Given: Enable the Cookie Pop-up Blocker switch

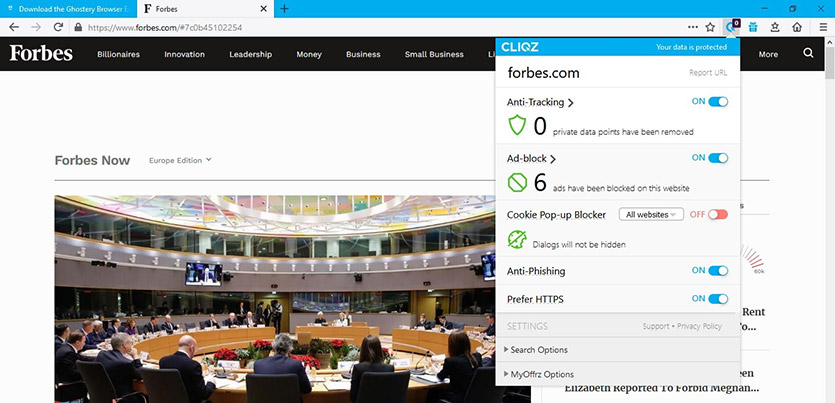Looking at the screenshot, I should [718, 215].
